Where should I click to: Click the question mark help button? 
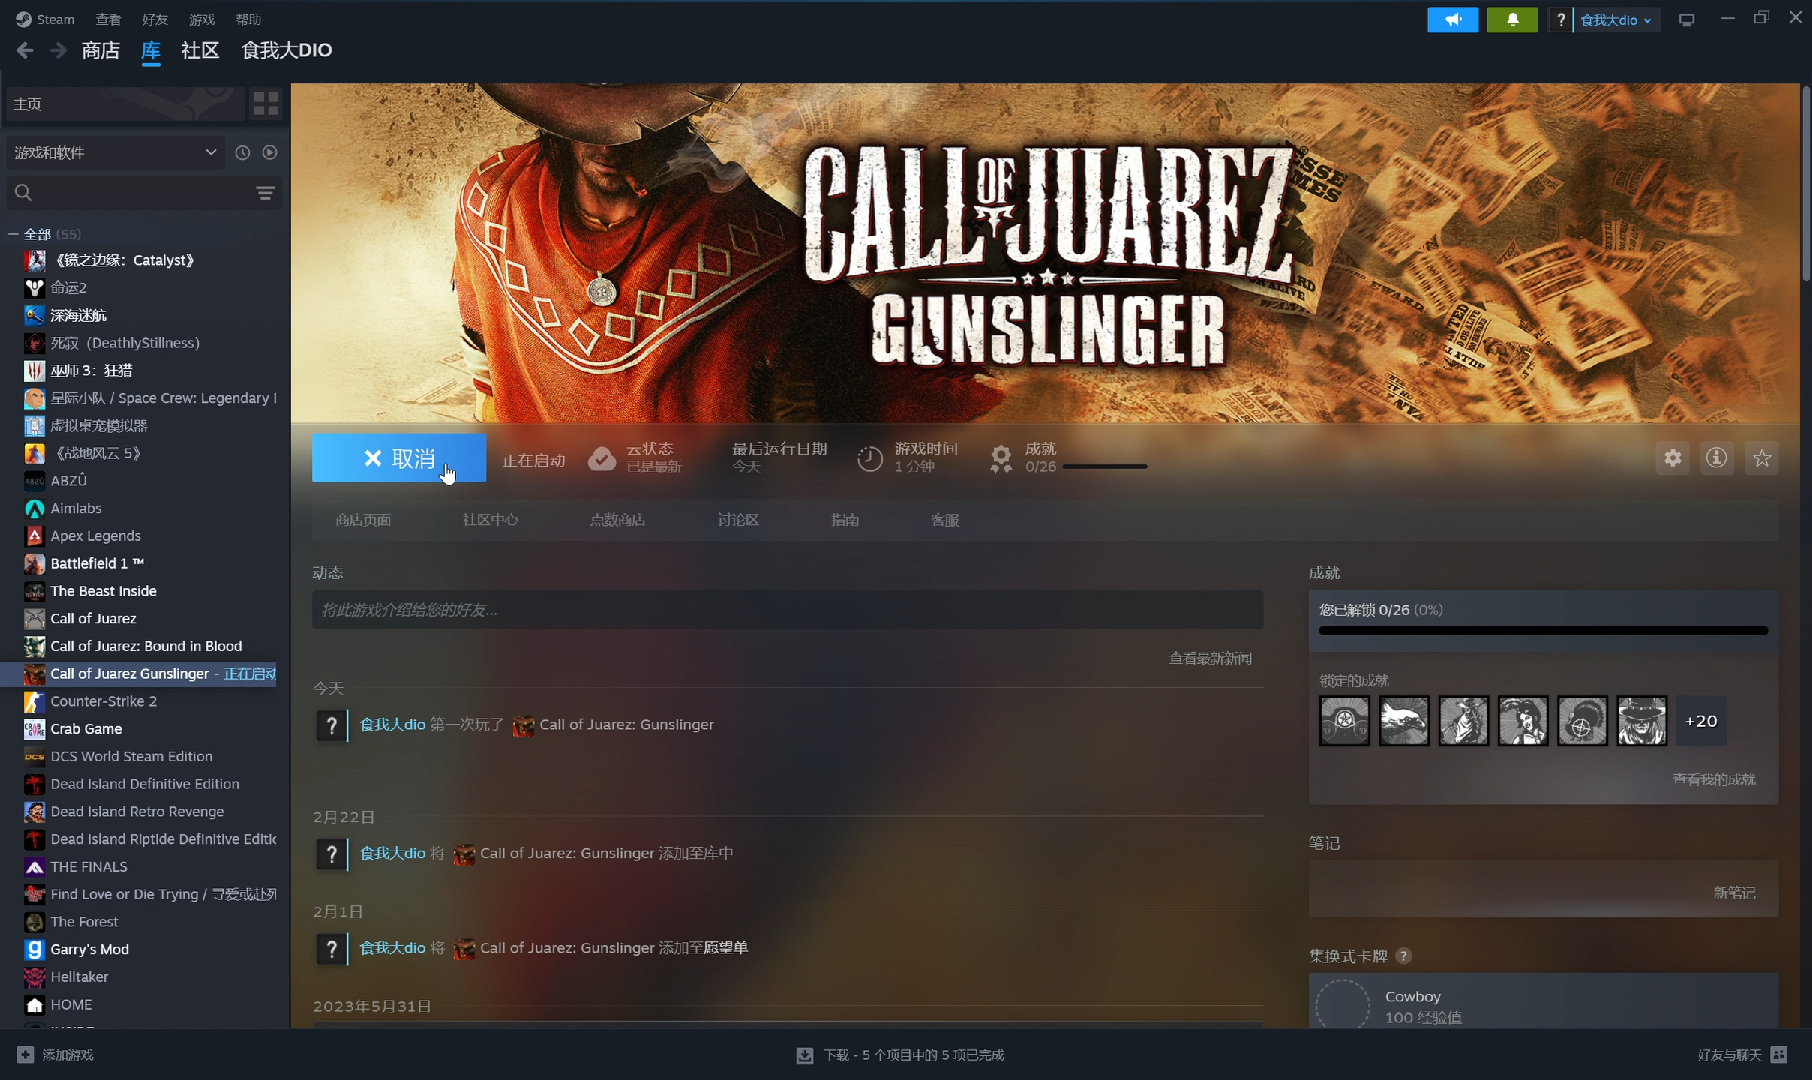[1560, 19]
